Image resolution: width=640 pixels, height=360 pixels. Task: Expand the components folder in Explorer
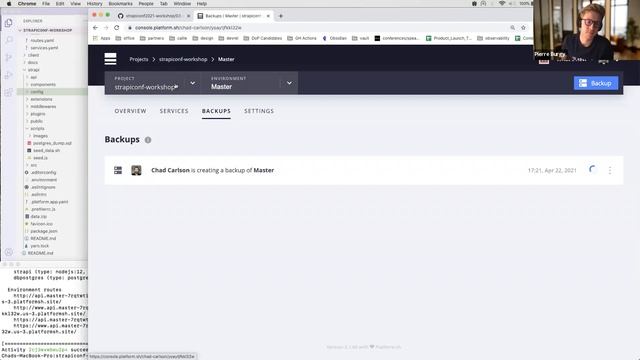(x=43, y=84)
